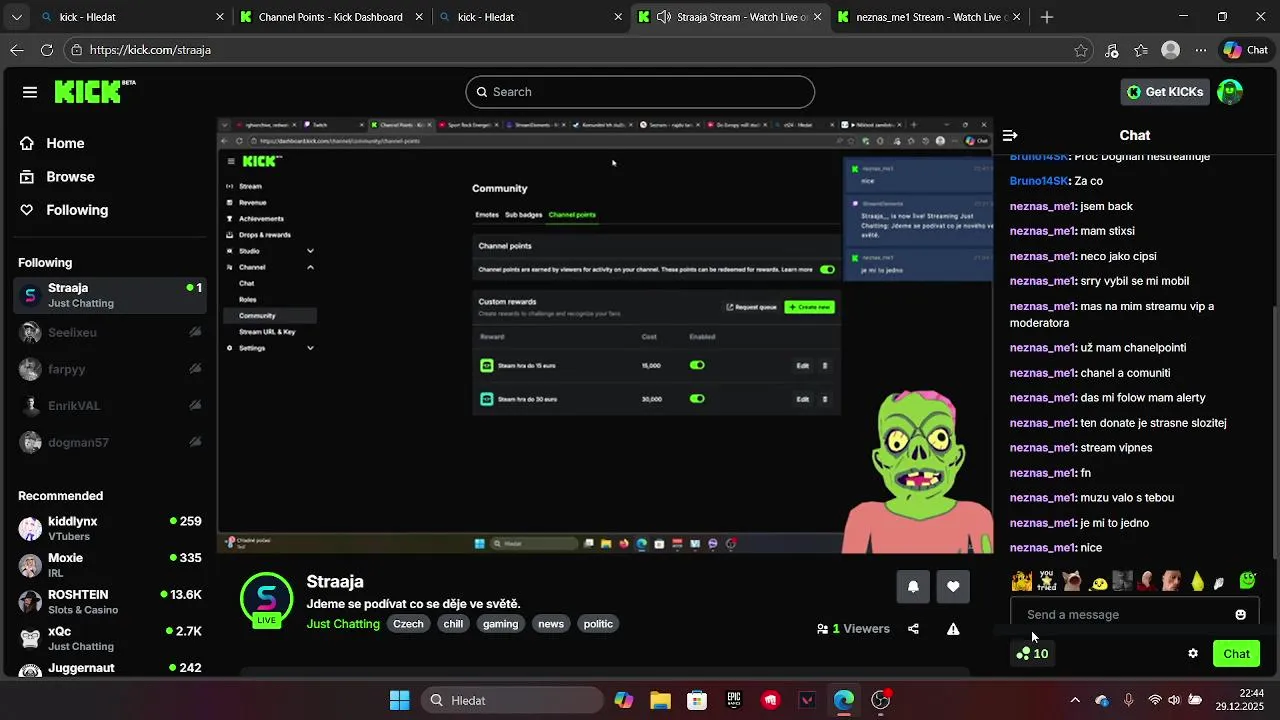Enable notifications with the bell button
The image size is (1280, 720).
[x=913, y=587]
